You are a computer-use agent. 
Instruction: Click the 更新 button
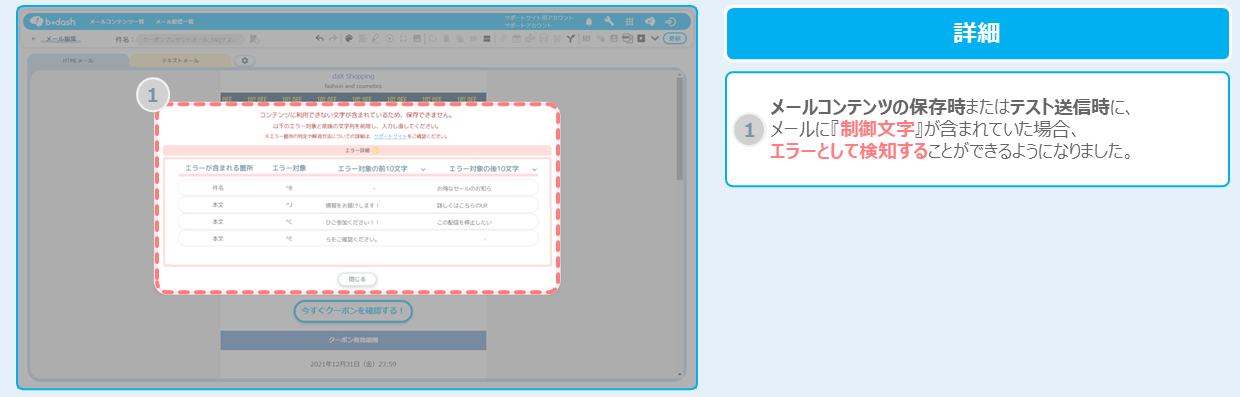point(675,38)
